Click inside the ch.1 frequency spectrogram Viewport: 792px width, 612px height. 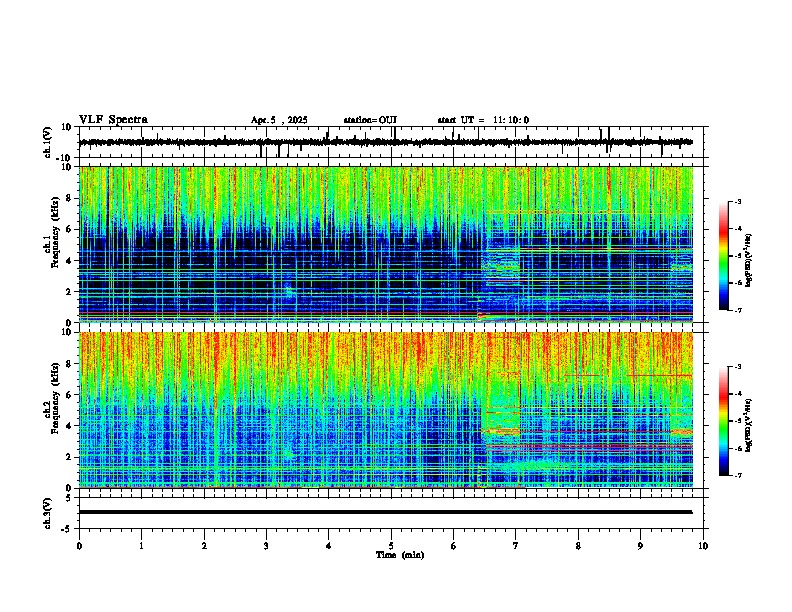click(386, 244)
